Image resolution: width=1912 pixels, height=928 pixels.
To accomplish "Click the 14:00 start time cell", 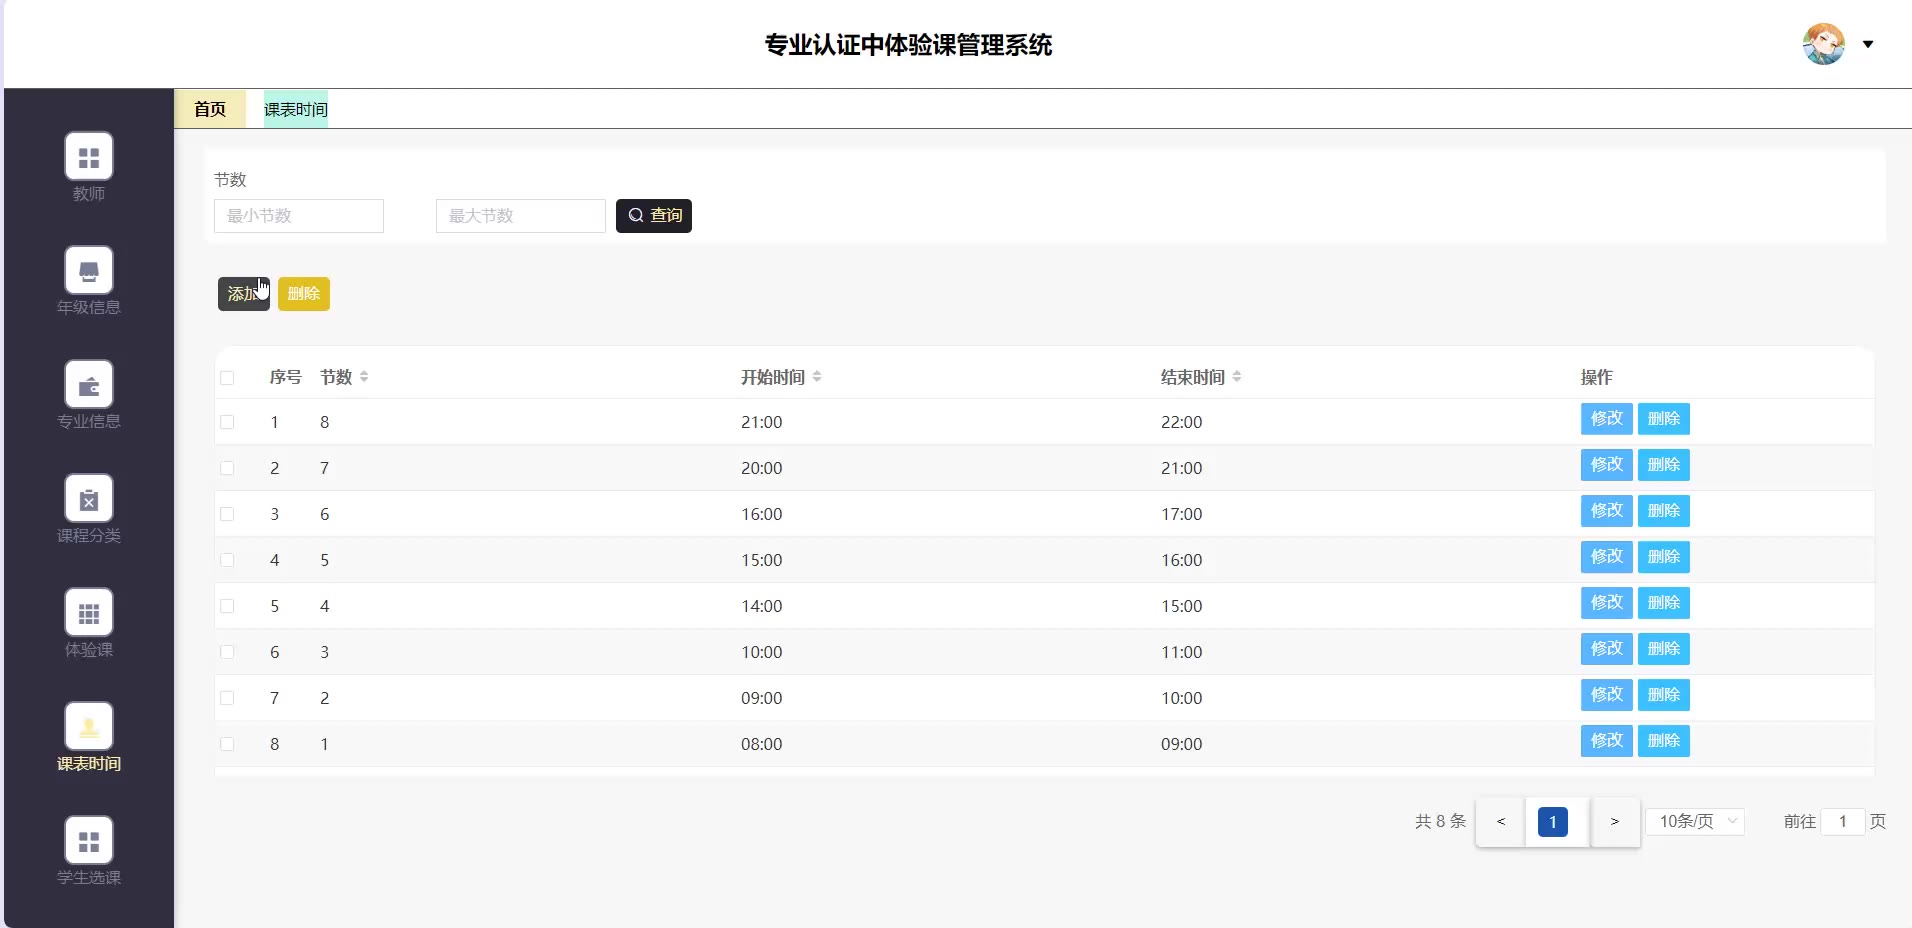I will [762, 606].
